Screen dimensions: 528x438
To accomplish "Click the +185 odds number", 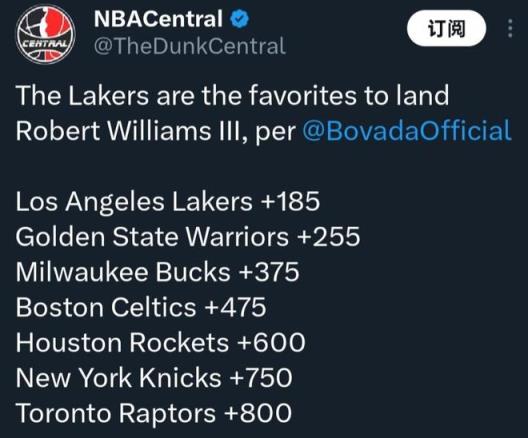I will [290, 201].
